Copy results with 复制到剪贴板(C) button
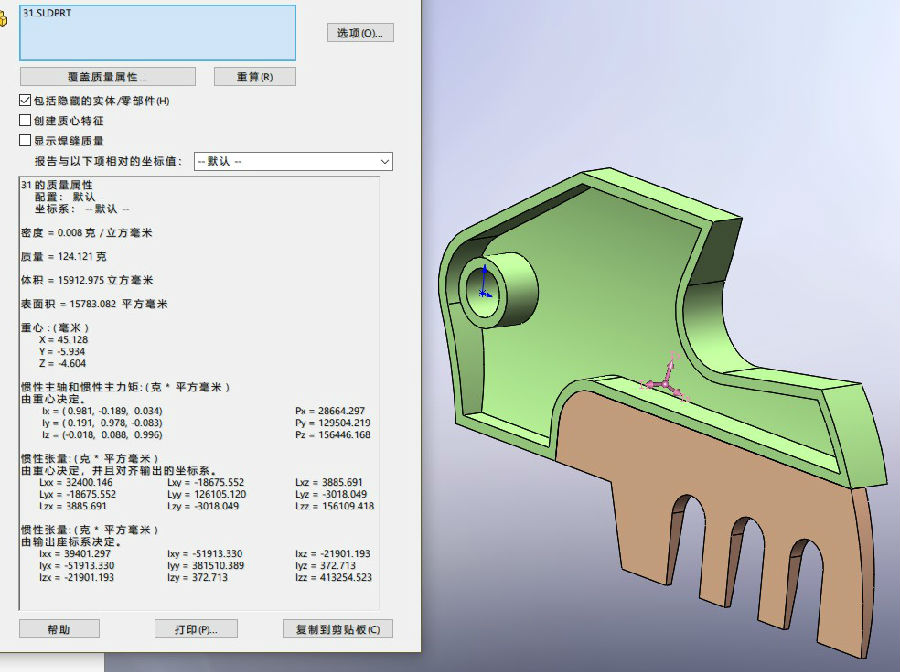Viewport: 900px width, 672px height. tap(338, 629)
